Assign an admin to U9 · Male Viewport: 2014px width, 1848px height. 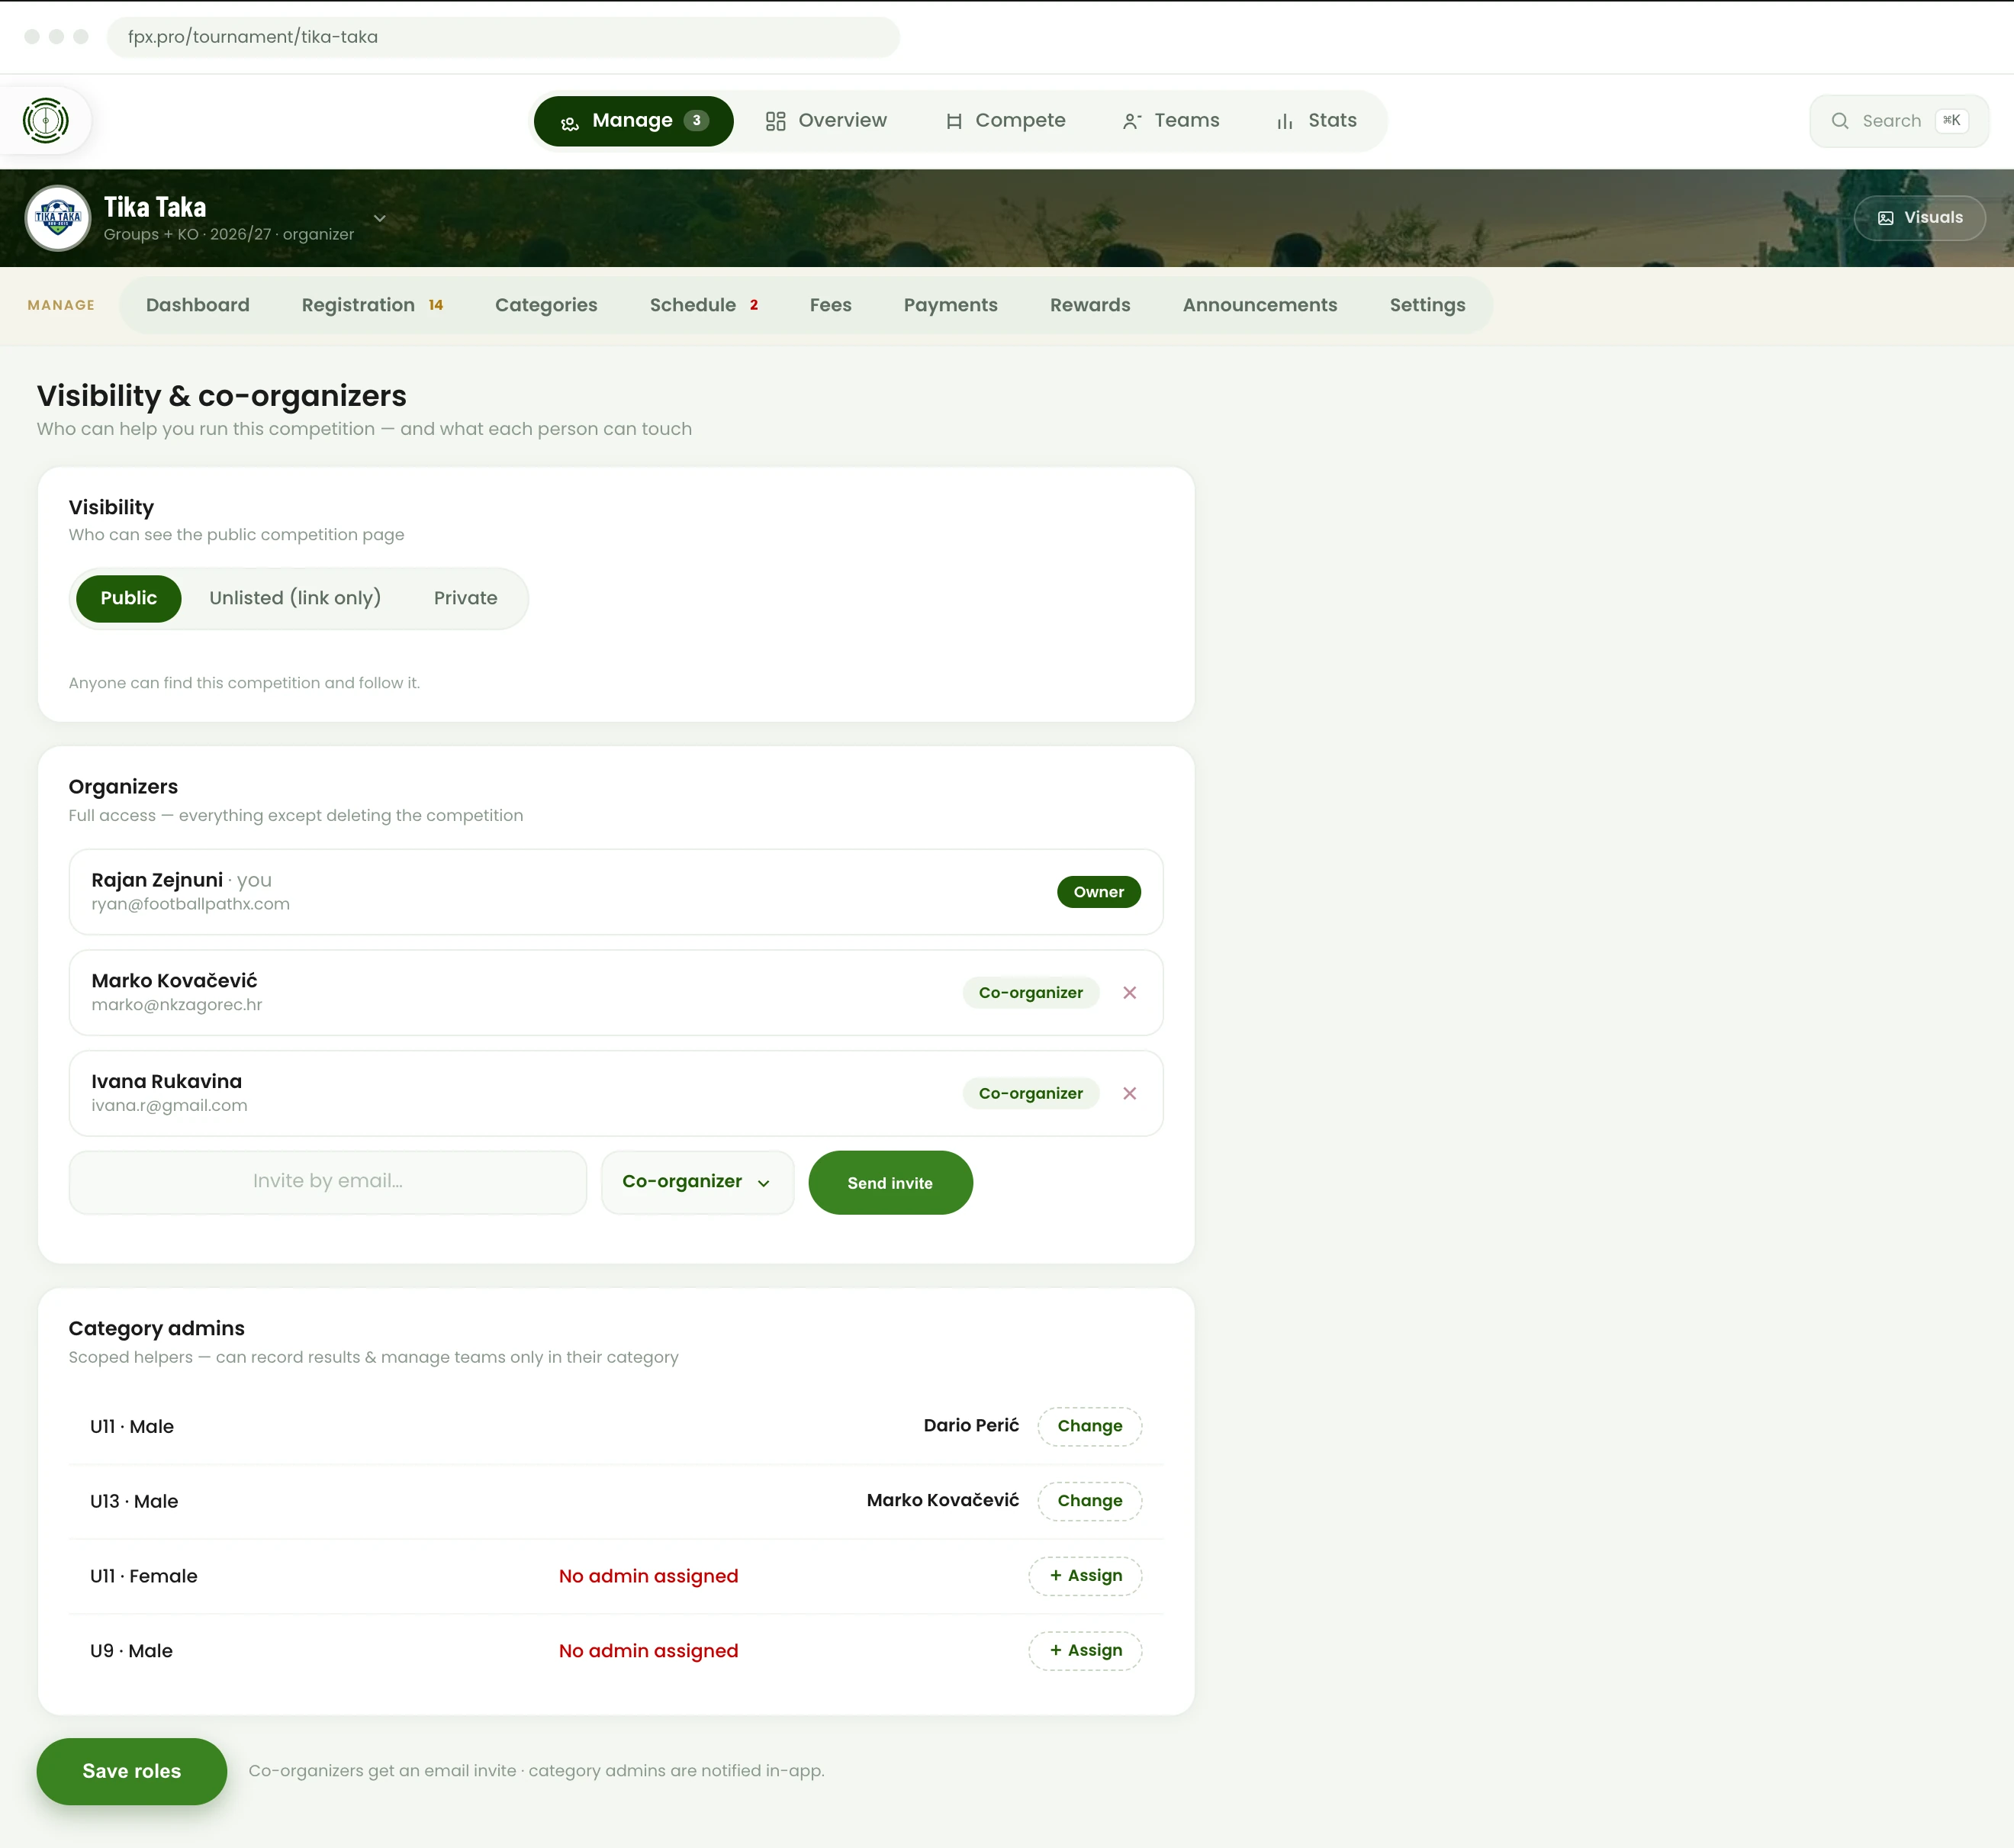coord(1086,1652)
